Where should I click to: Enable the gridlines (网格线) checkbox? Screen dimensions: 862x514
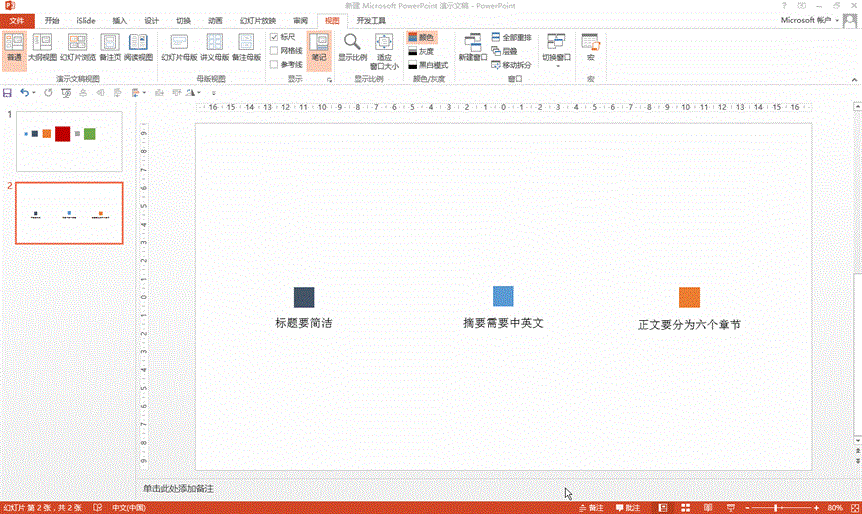point(275,50)
